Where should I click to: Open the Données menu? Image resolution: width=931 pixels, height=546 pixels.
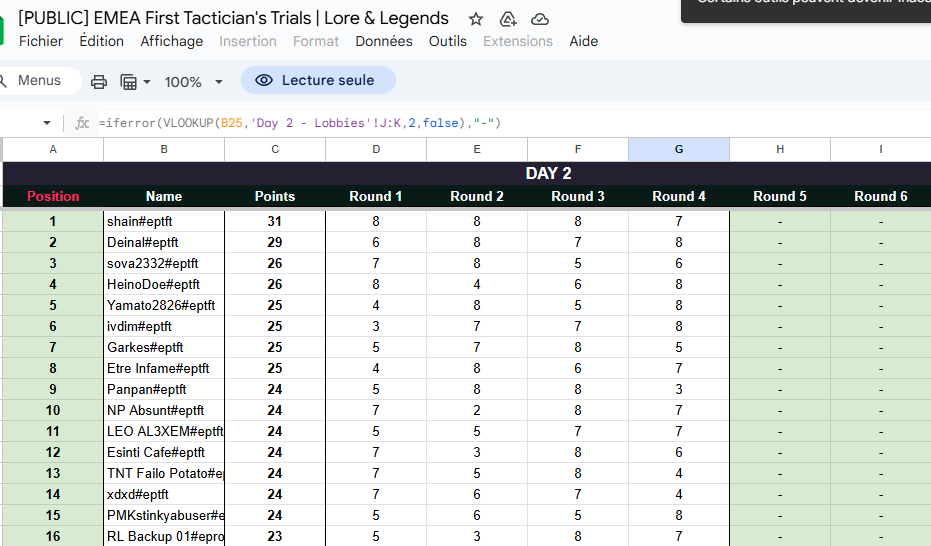(x=384, y=41)
